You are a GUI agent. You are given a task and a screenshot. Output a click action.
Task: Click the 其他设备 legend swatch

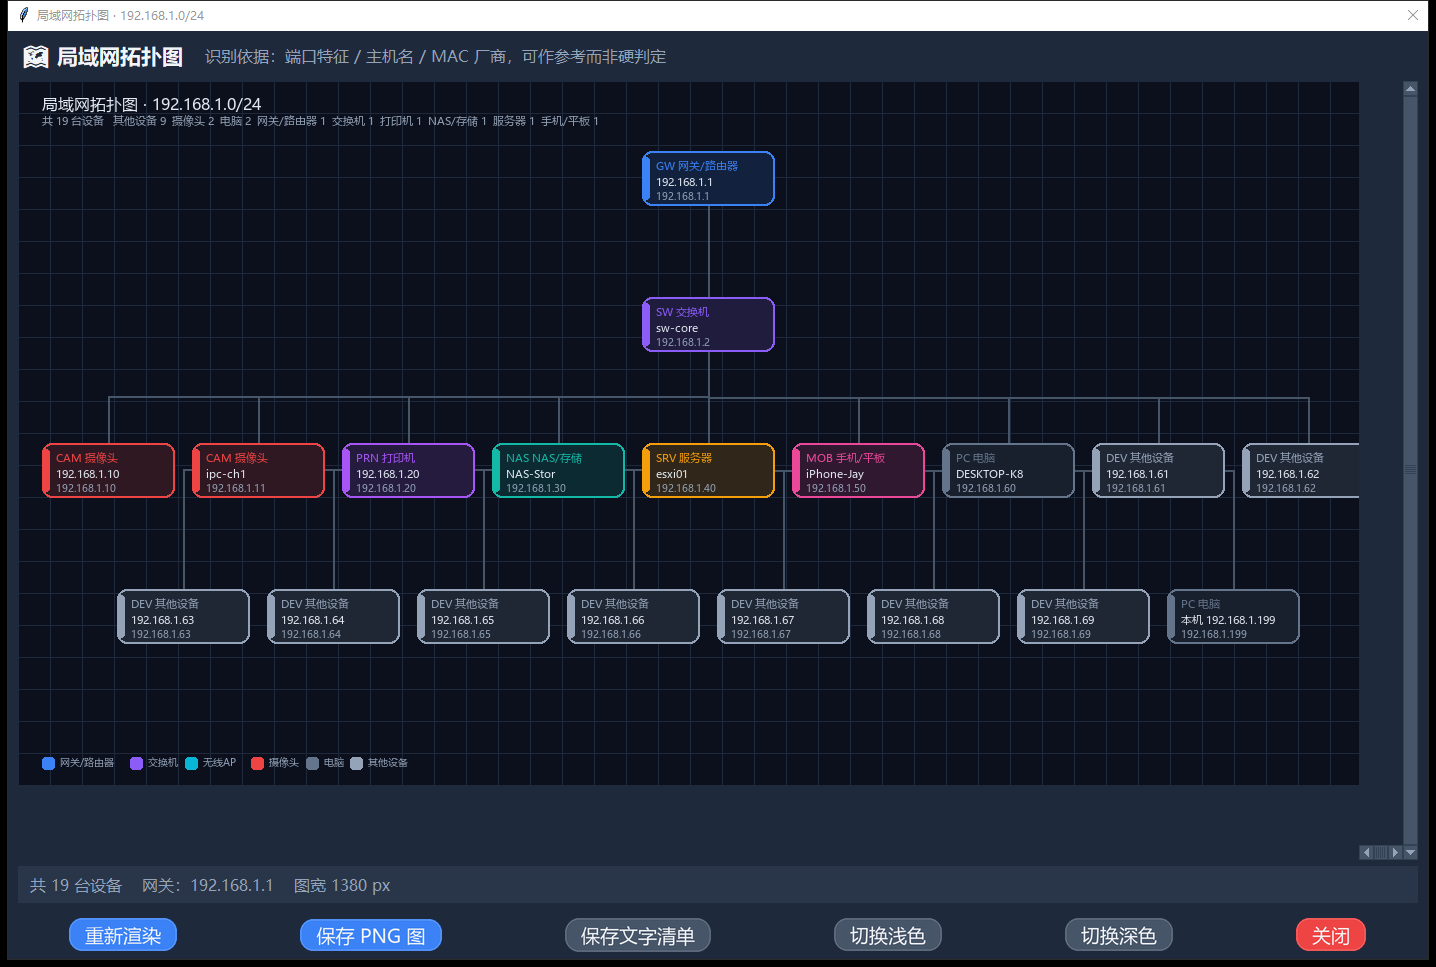[x=356, y=763]
